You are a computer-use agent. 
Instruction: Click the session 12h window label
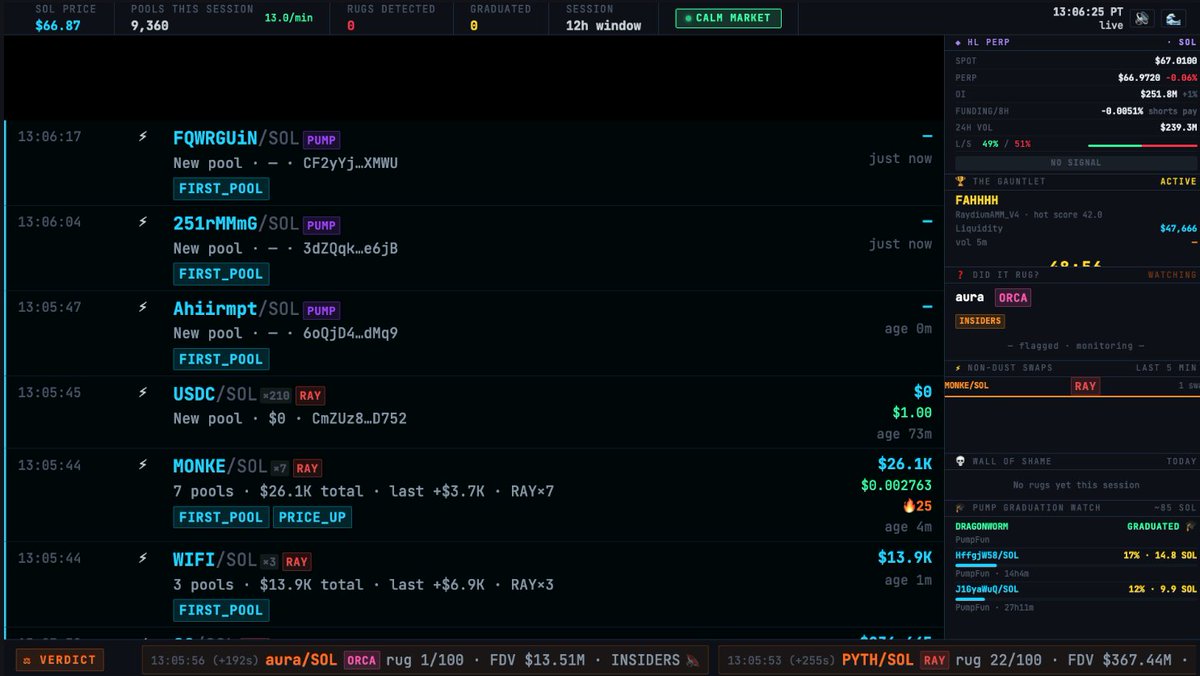[603, 25]
